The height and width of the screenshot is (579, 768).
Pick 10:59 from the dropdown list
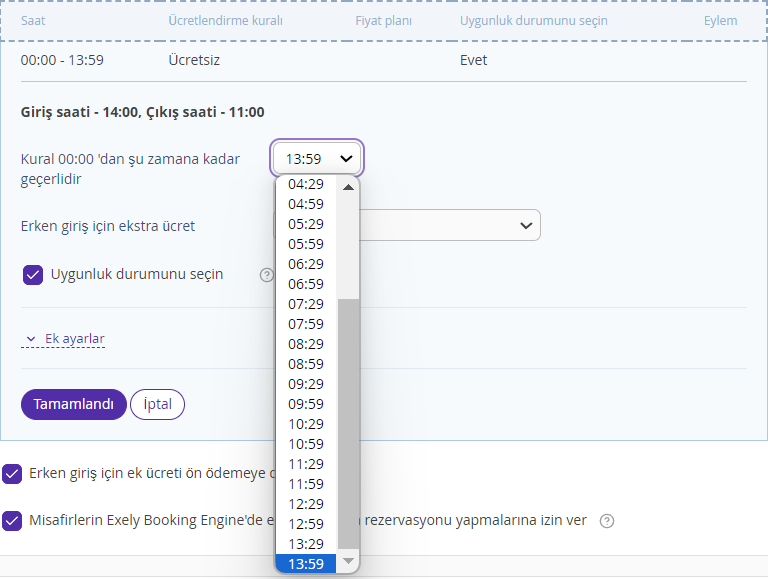pos(306,444)
